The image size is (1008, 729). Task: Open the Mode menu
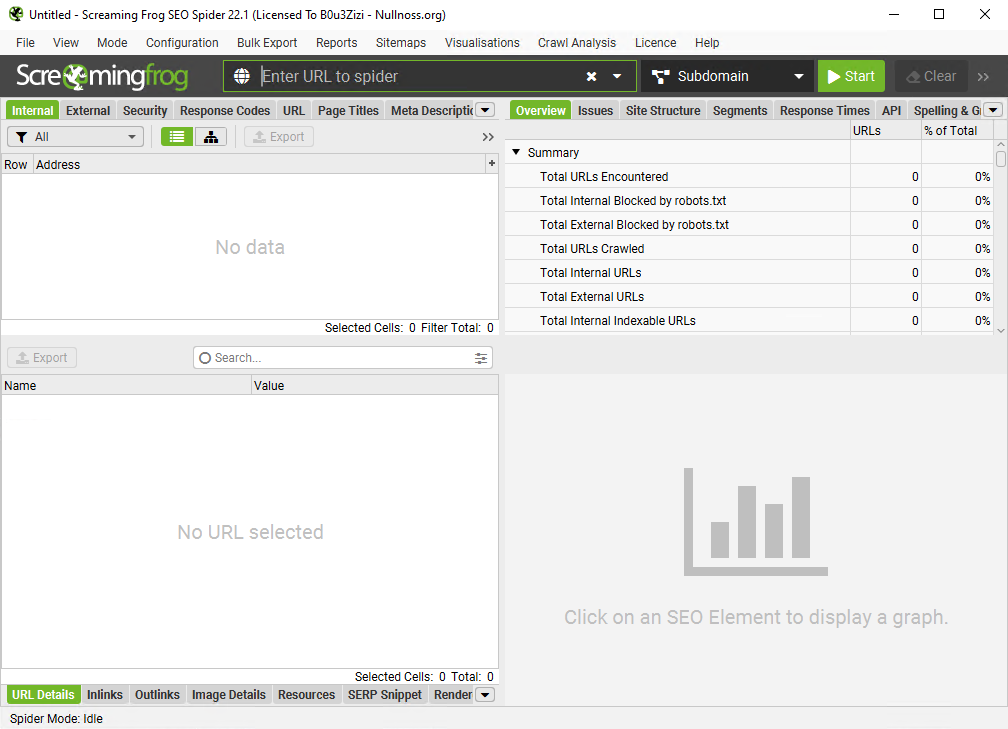coord(112,42)
